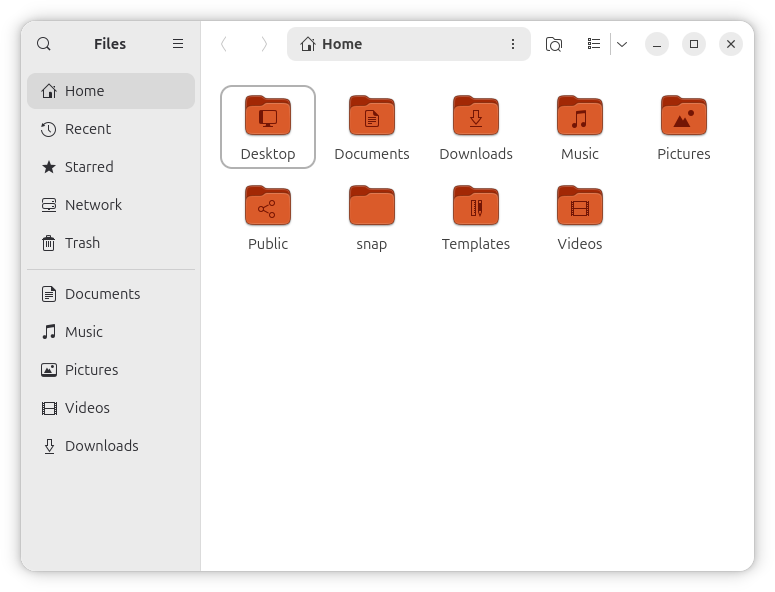Open the path bar three-dot menu
Screen dimensions: 775x592
[513, 44]
